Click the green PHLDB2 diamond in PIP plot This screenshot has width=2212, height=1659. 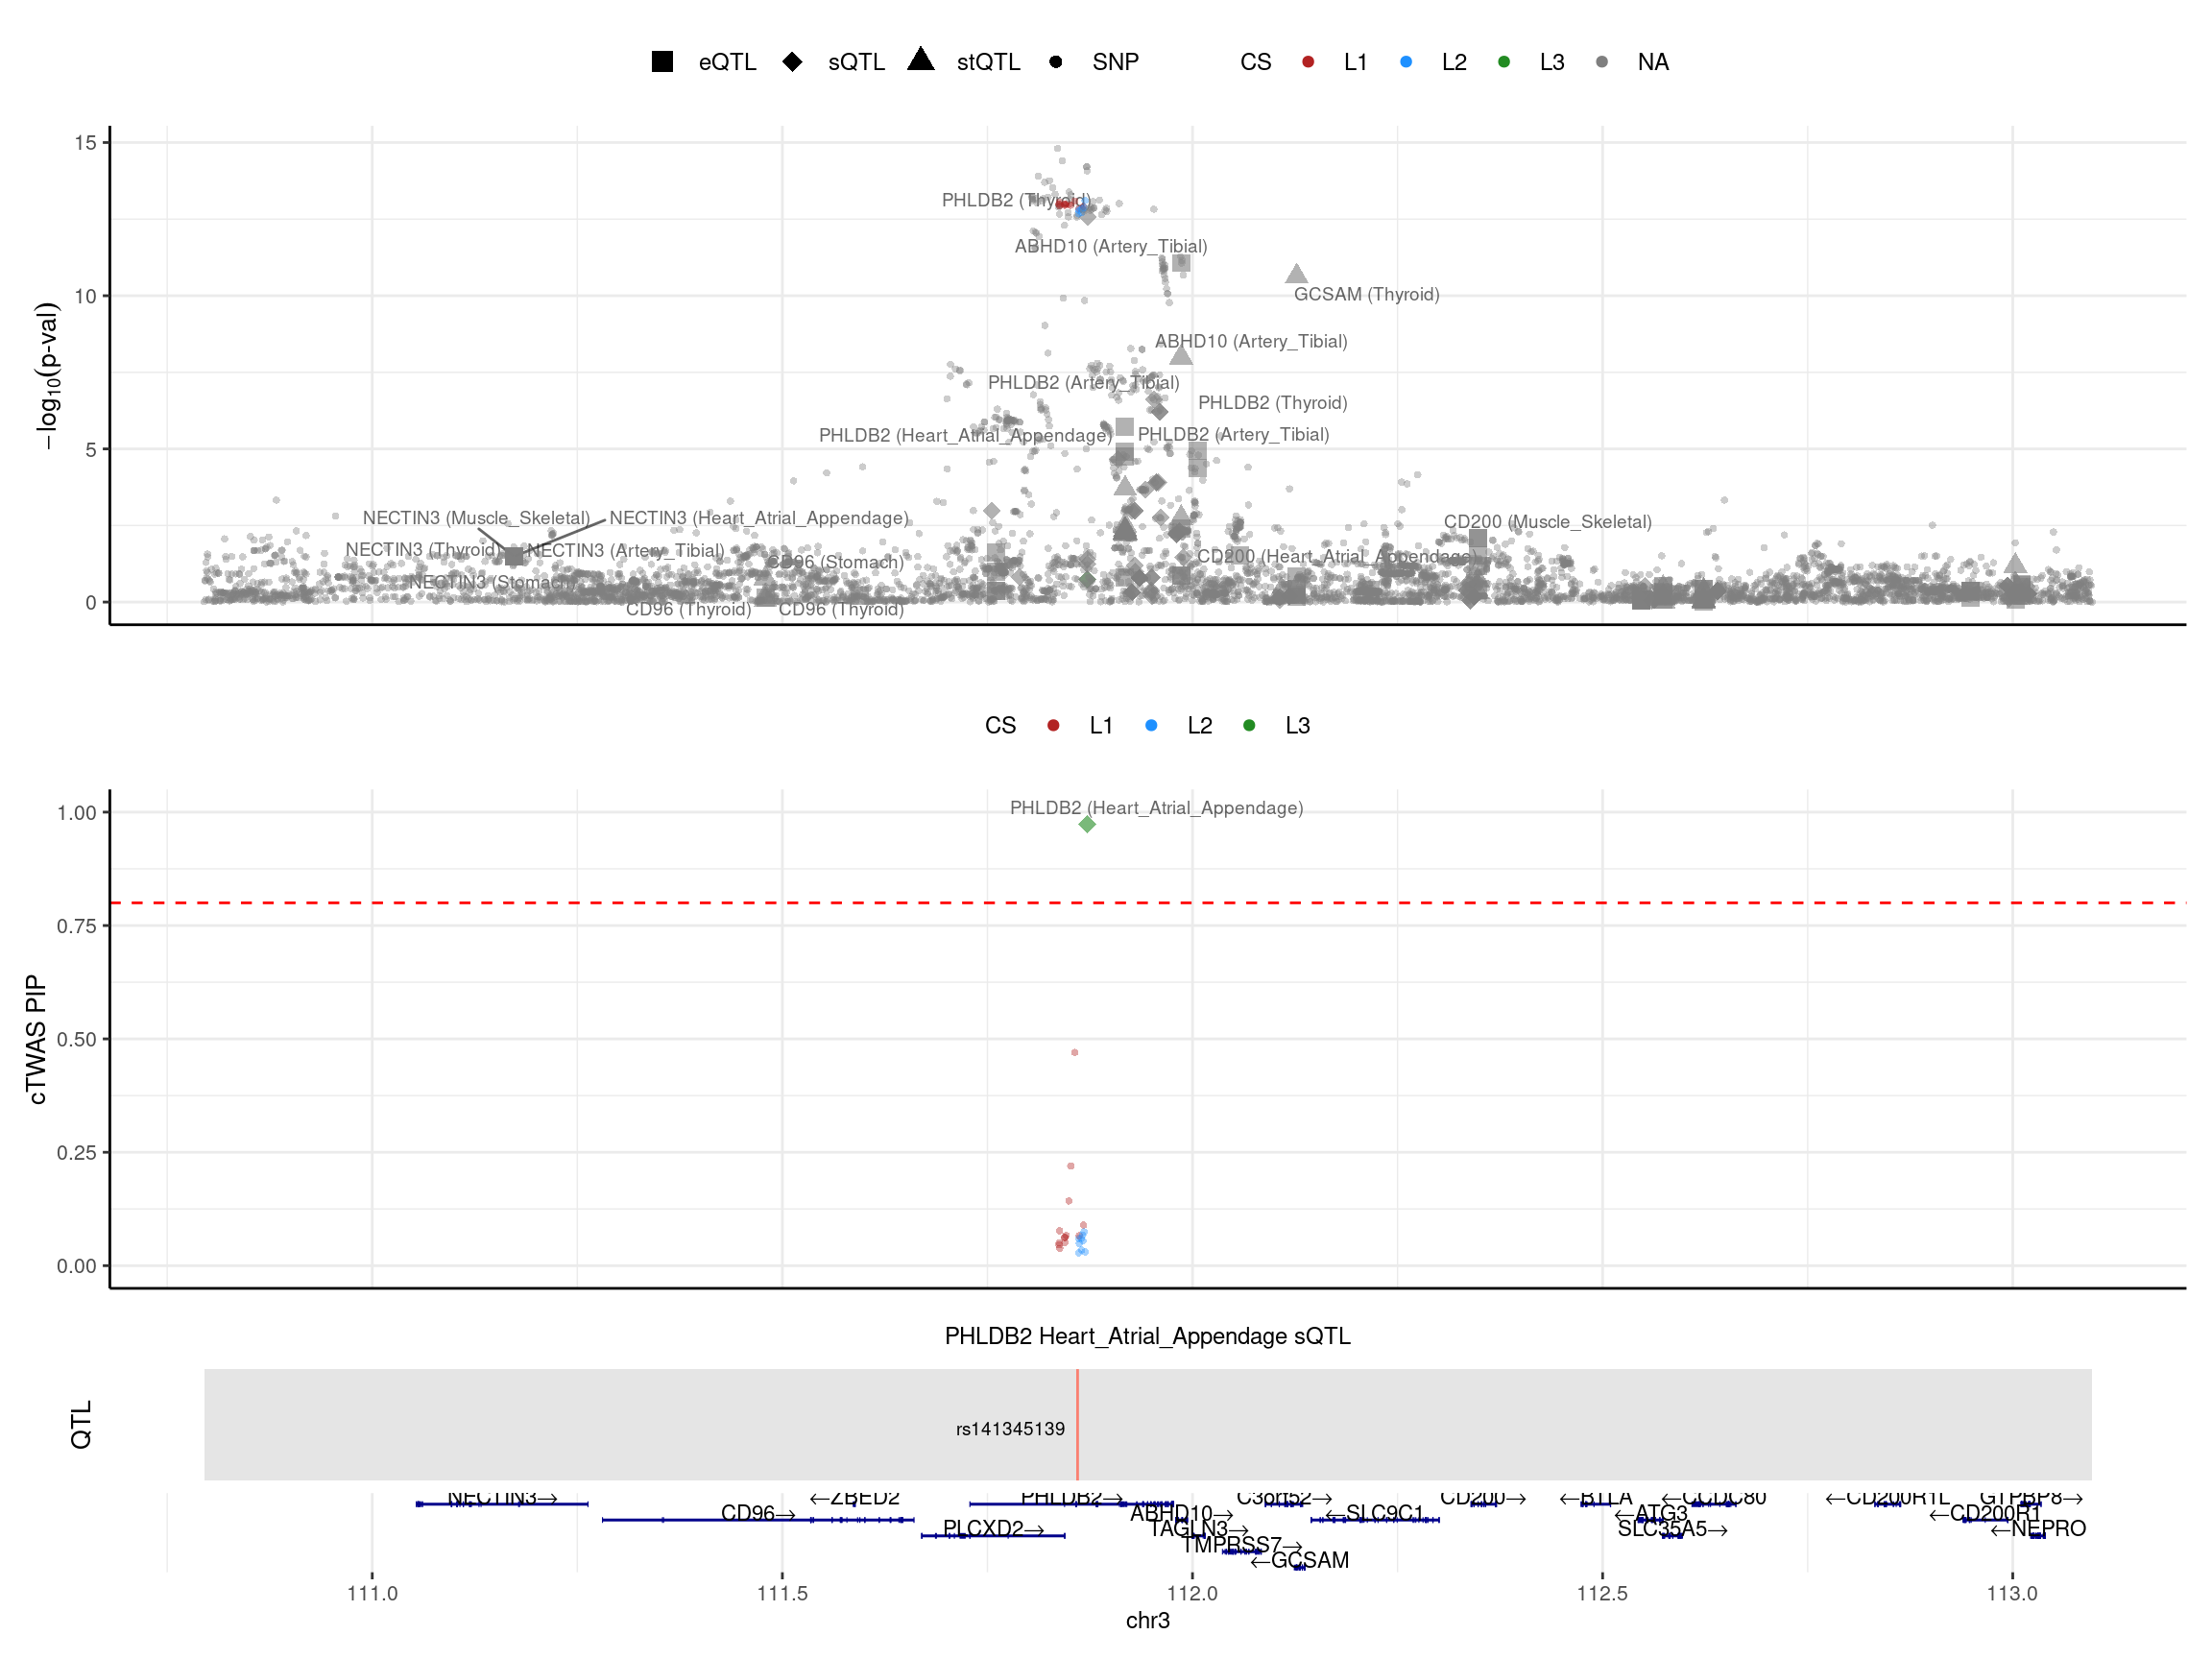pos(1087,824)
